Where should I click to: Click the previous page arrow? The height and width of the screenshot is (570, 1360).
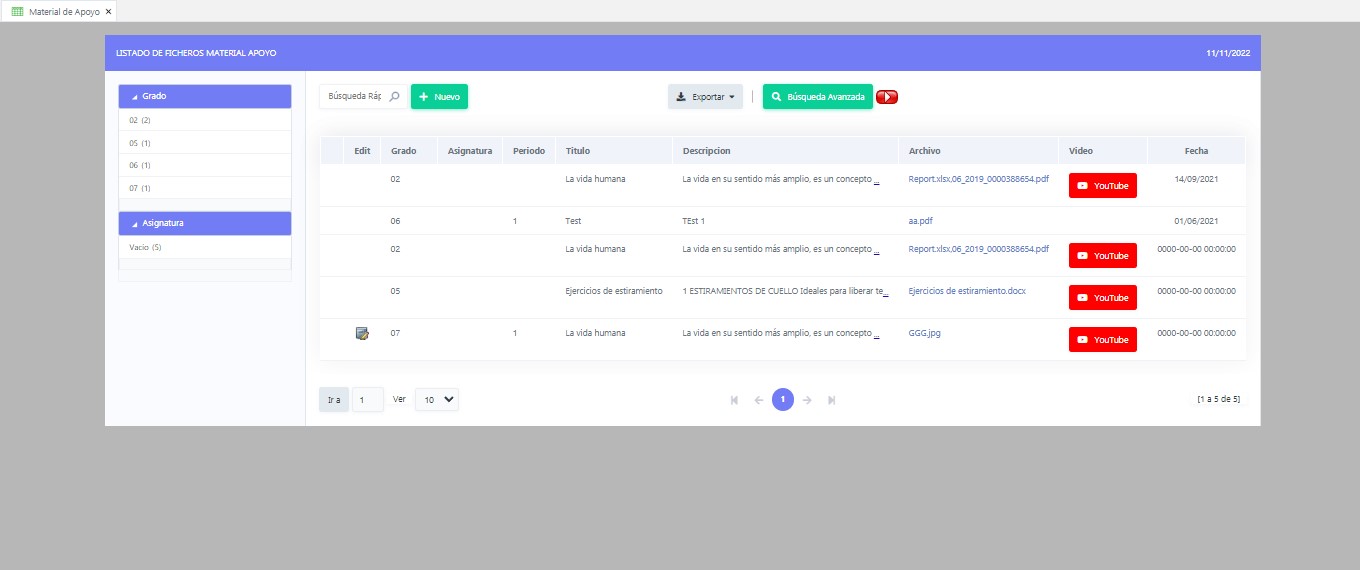(x=759, y=400)
